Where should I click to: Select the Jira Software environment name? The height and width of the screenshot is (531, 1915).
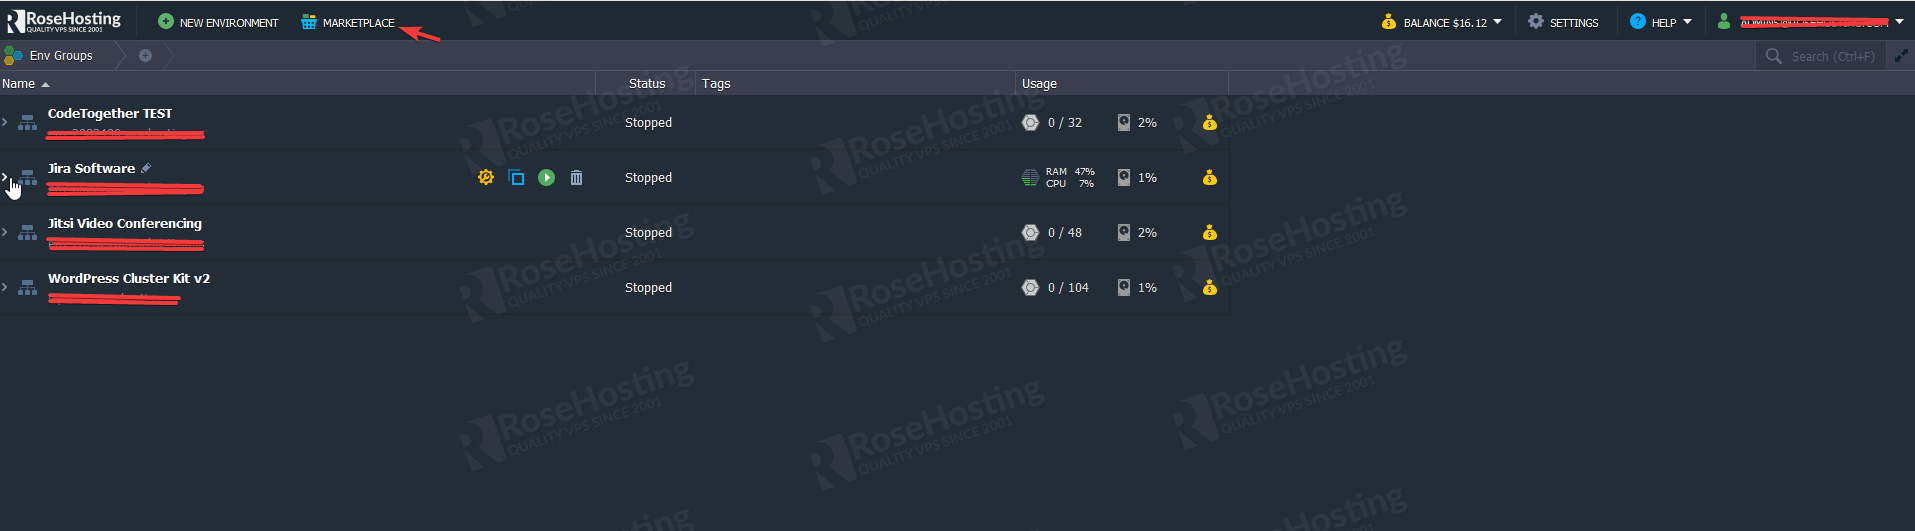91,169
